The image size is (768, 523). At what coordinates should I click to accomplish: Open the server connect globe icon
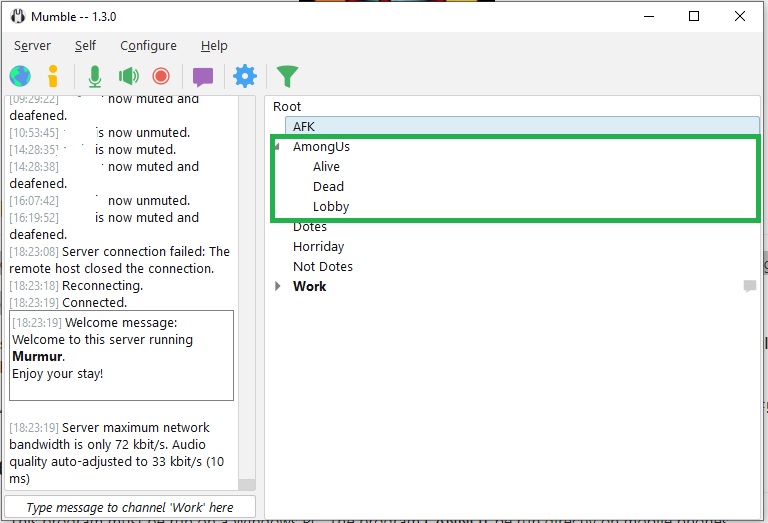[20, 76]
